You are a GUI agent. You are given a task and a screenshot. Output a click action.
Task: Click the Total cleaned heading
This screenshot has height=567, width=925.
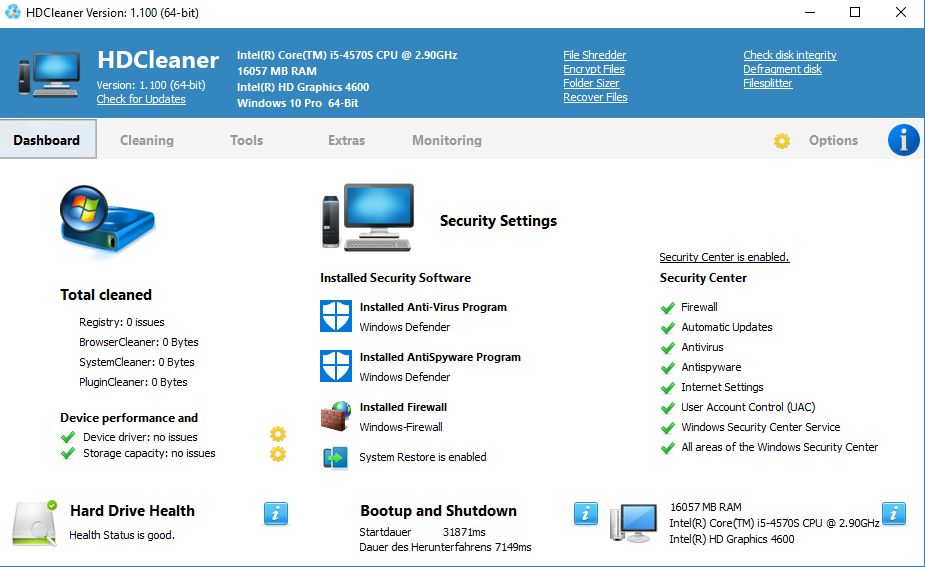(106, 294)
